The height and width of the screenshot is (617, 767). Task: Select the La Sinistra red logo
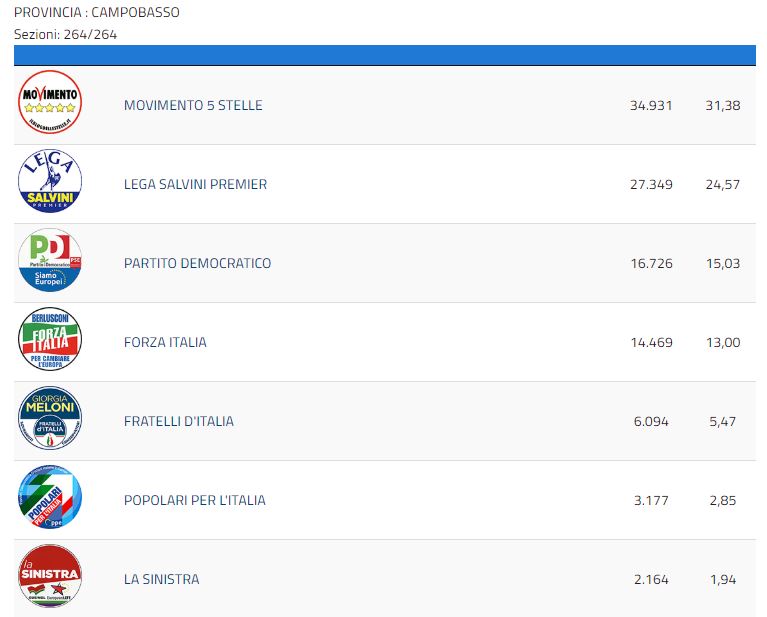[50, 576]
